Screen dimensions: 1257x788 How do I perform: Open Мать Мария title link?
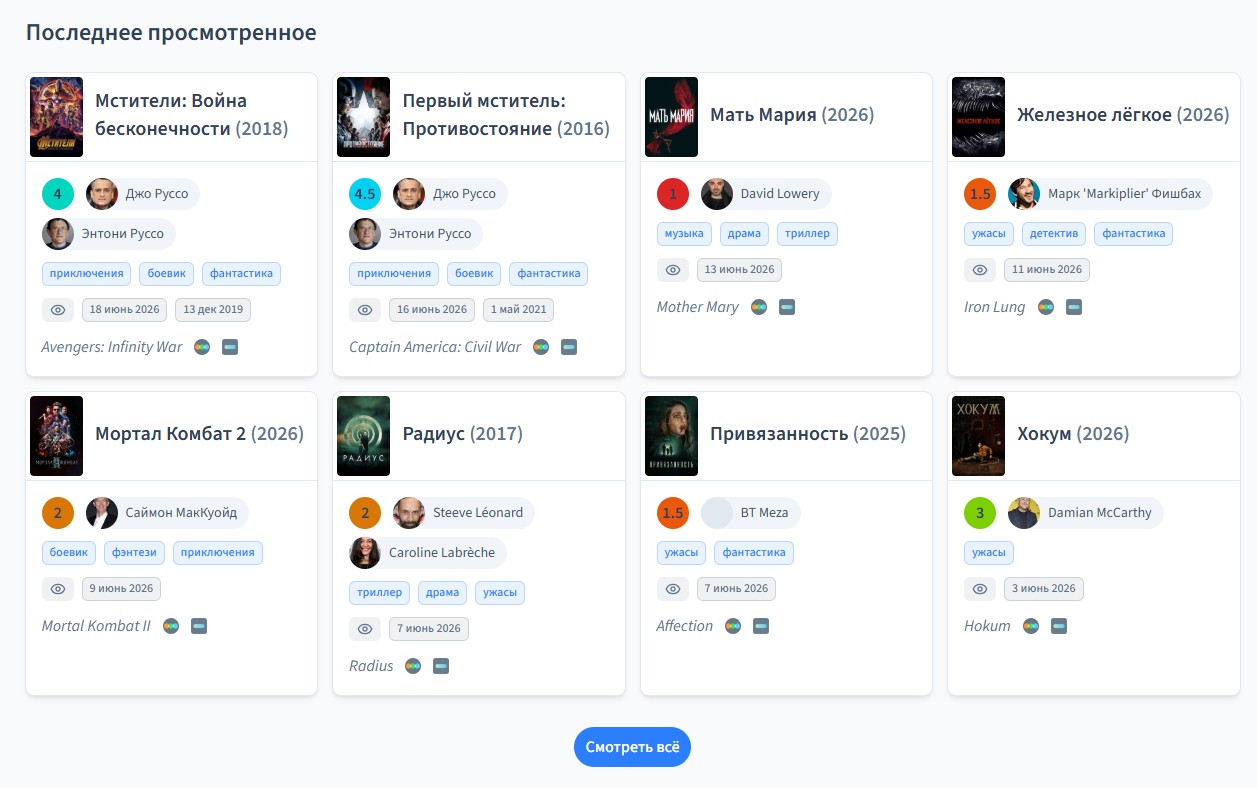coord(792,115)
